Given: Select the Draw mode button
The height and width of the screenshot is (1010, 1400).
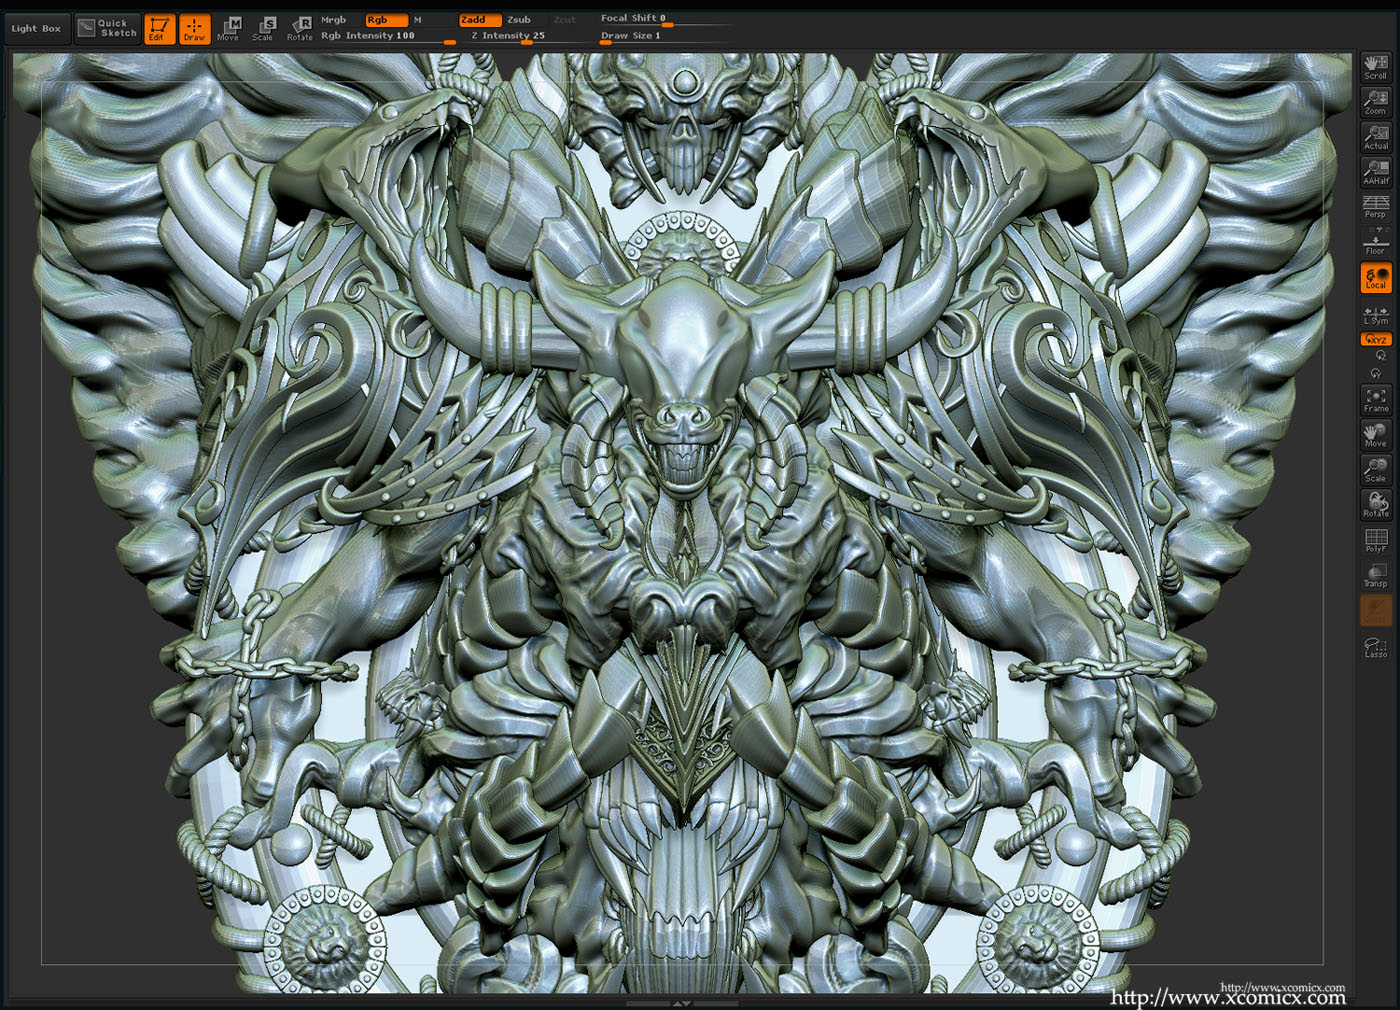Looking at the screenshot, I should (x=194, y=29).
